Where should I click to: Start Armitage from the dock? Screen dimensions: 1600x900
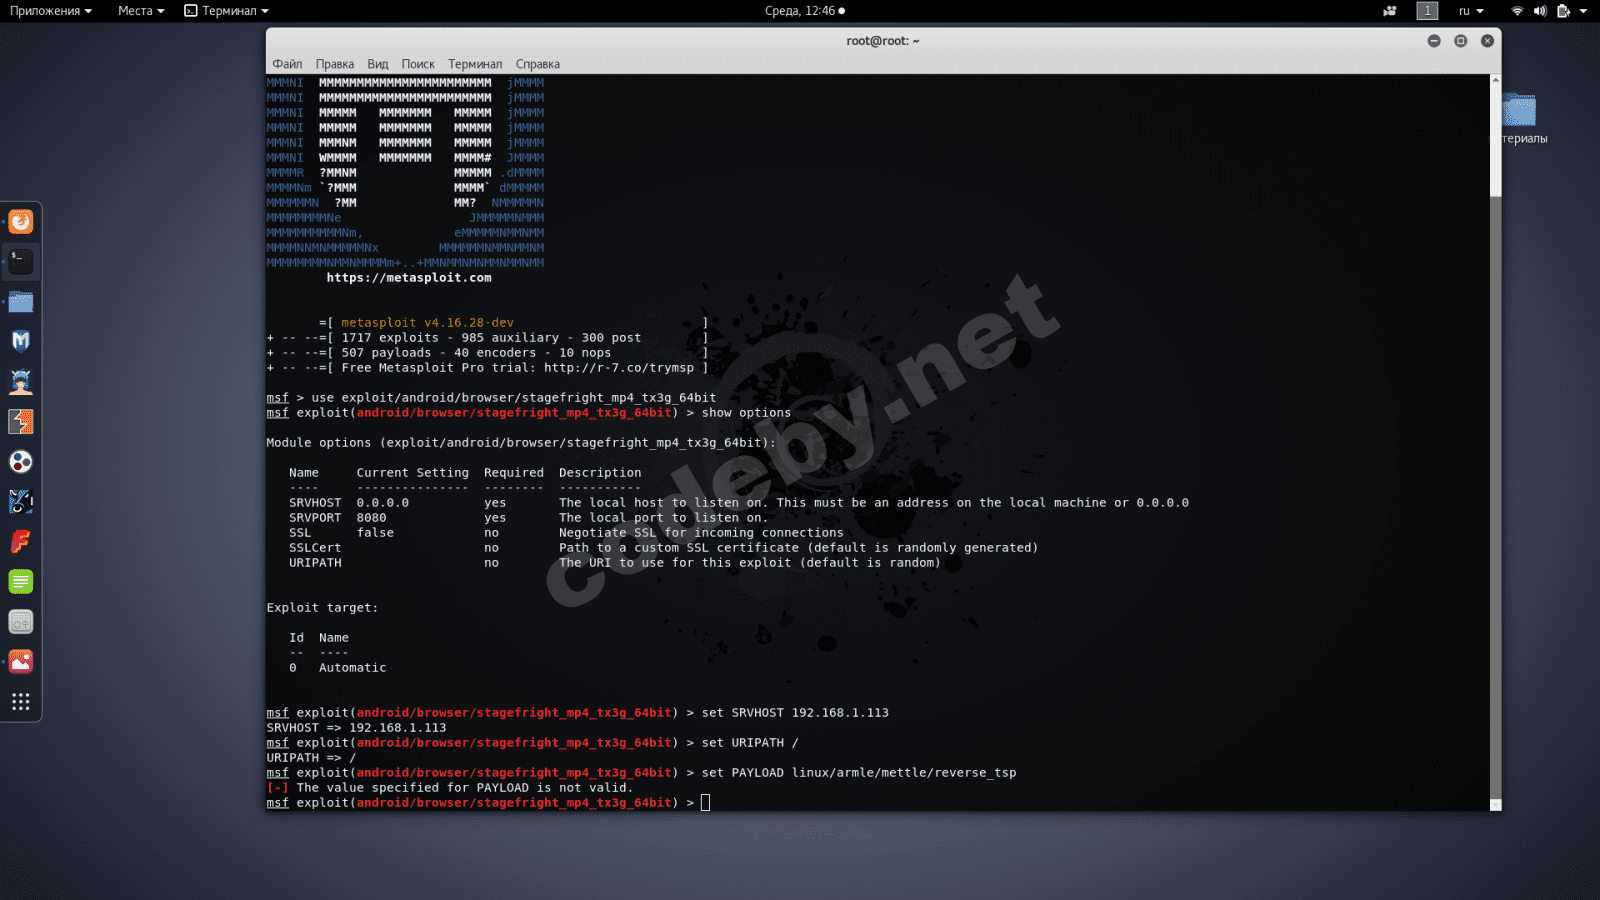coord(21,381)
